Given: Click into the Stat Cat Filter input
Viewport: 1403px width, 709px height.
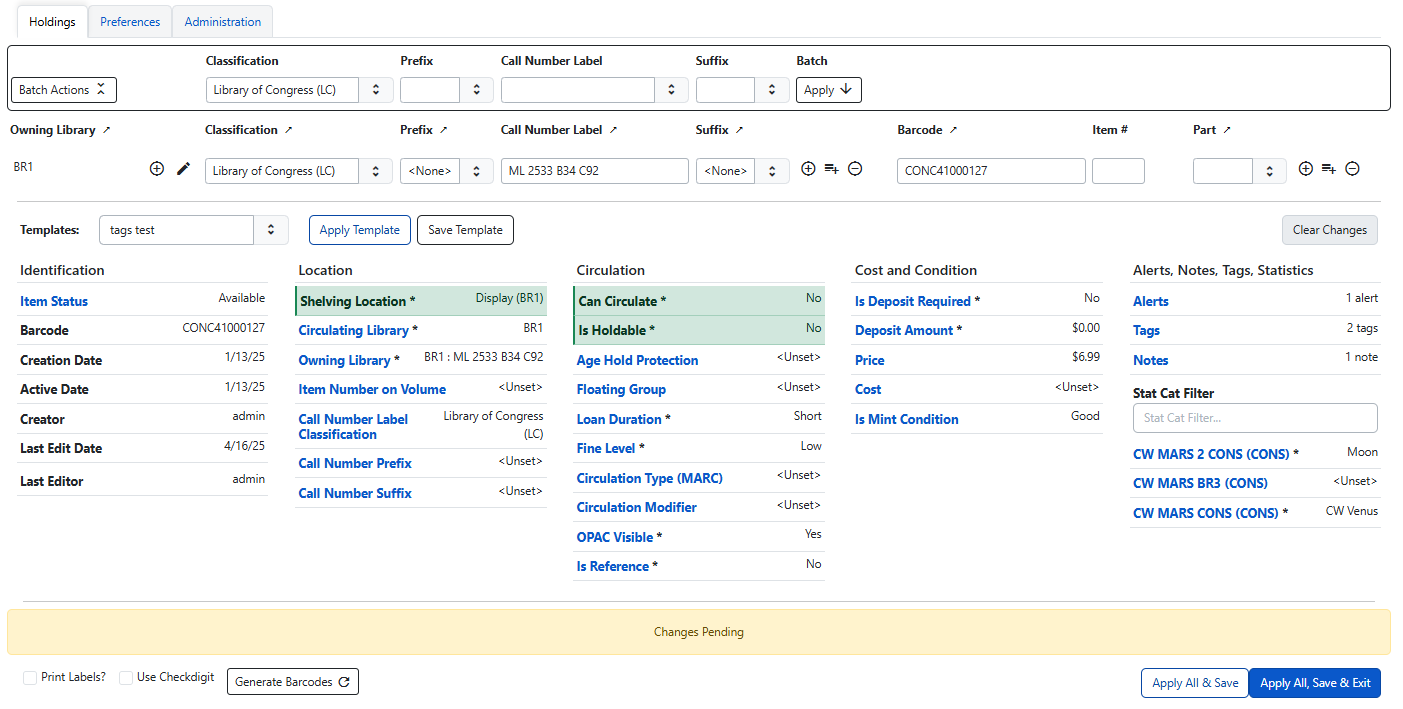Looking at the screenshot, I should coord(1254,418).
